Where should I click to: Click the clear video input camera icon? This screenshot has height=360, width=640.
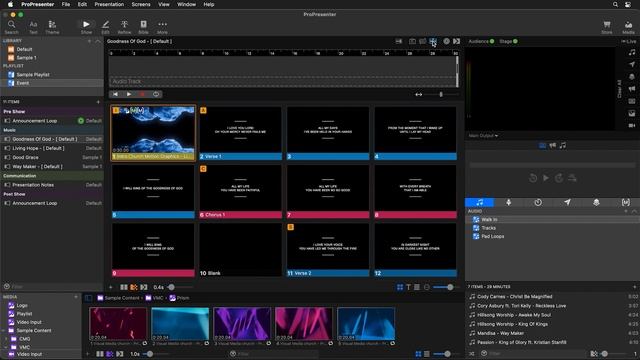click(632, 126)
